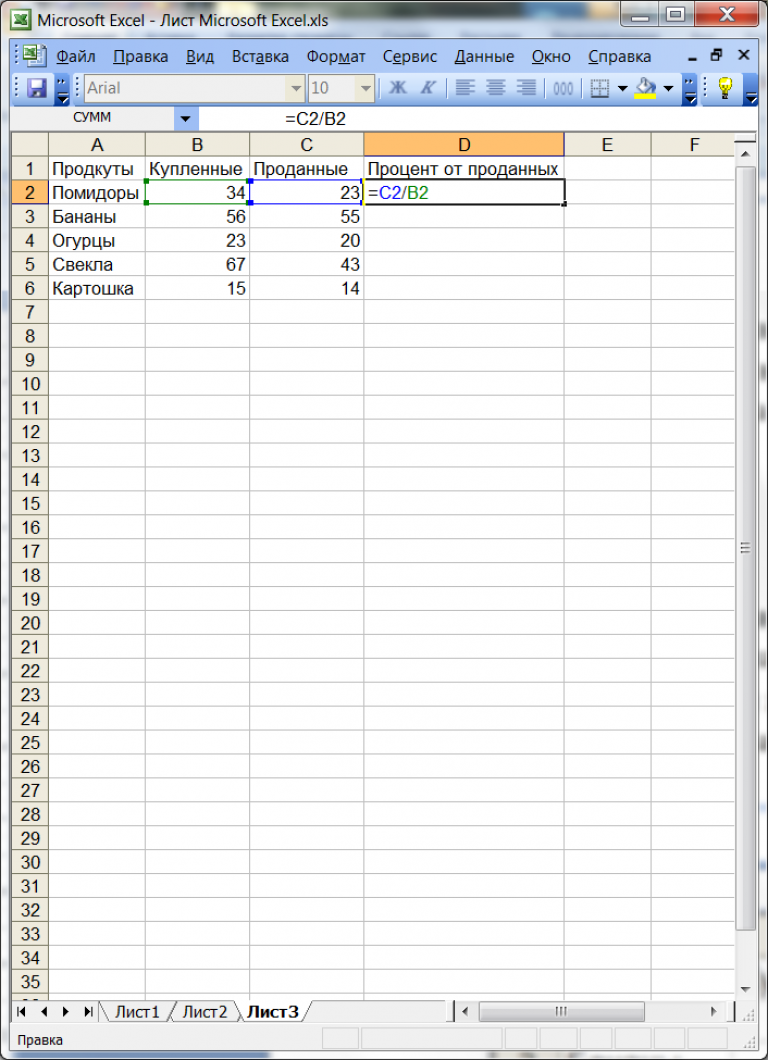The image size is (768, 1060).
Task: Click cell Огурцы
Action: pyautogui.click(x=97, y=241)
